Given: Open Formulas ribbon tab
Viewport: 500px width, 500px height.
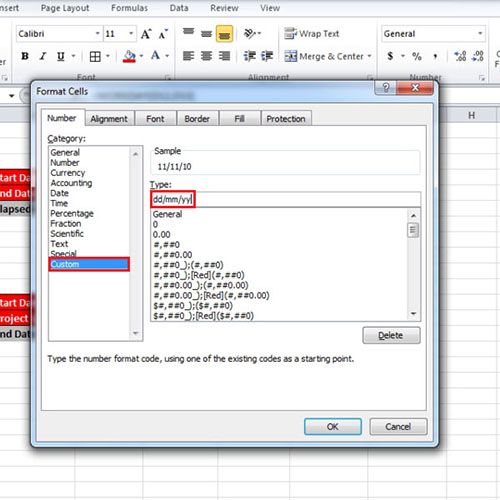Looking at the screenshot, I should point(129,8).
